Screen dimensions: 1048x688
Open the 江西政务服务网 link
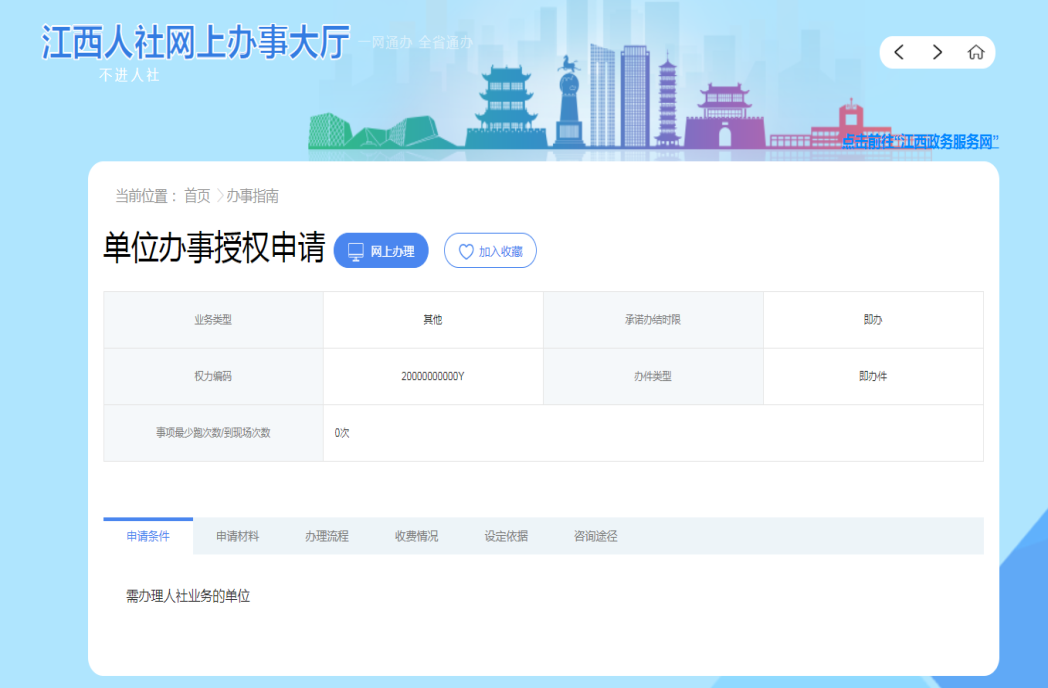[921, 142]
